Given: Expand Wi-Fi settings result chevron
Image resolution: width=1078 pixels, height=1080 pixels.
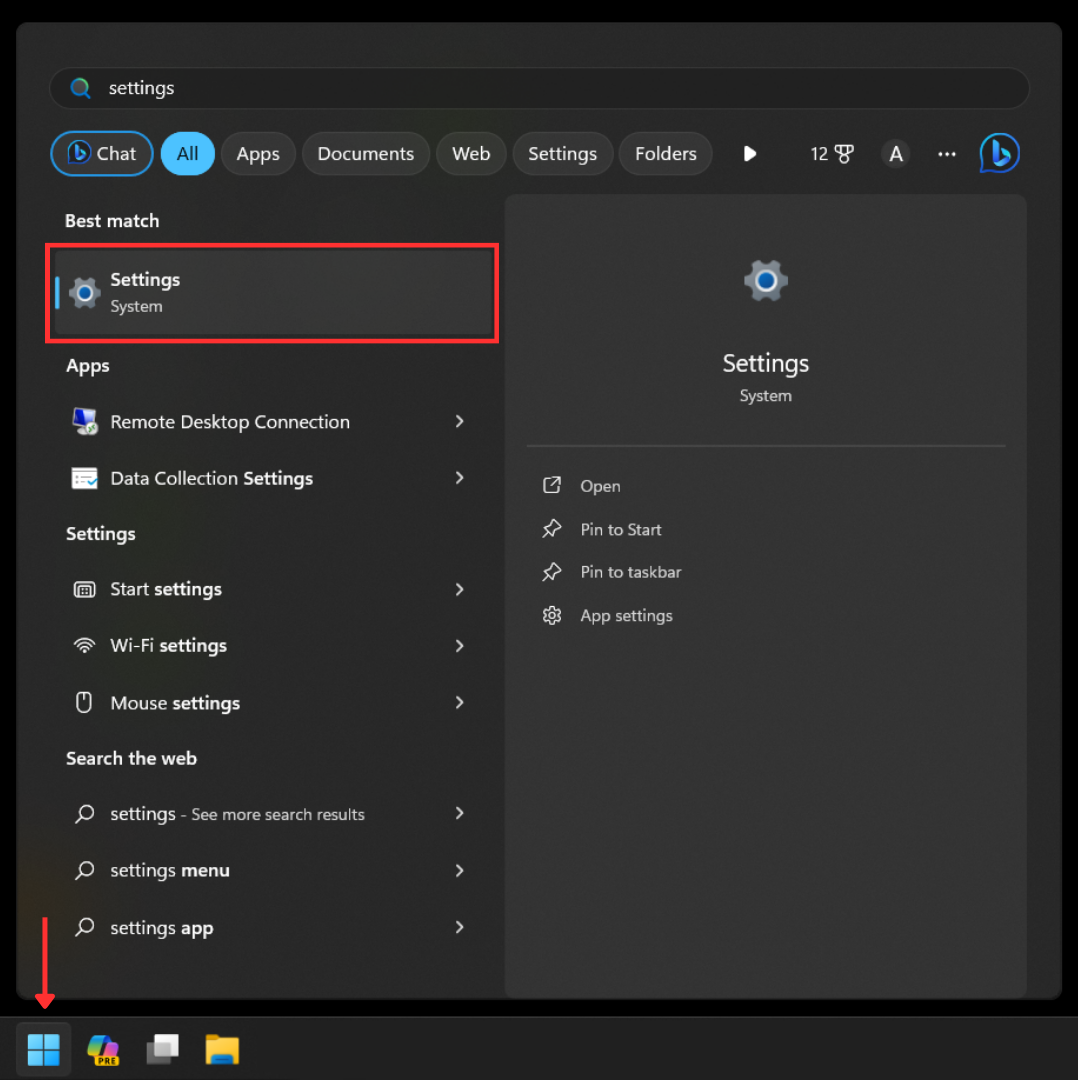Looking at the screenshot, I should tap(460, 646).
